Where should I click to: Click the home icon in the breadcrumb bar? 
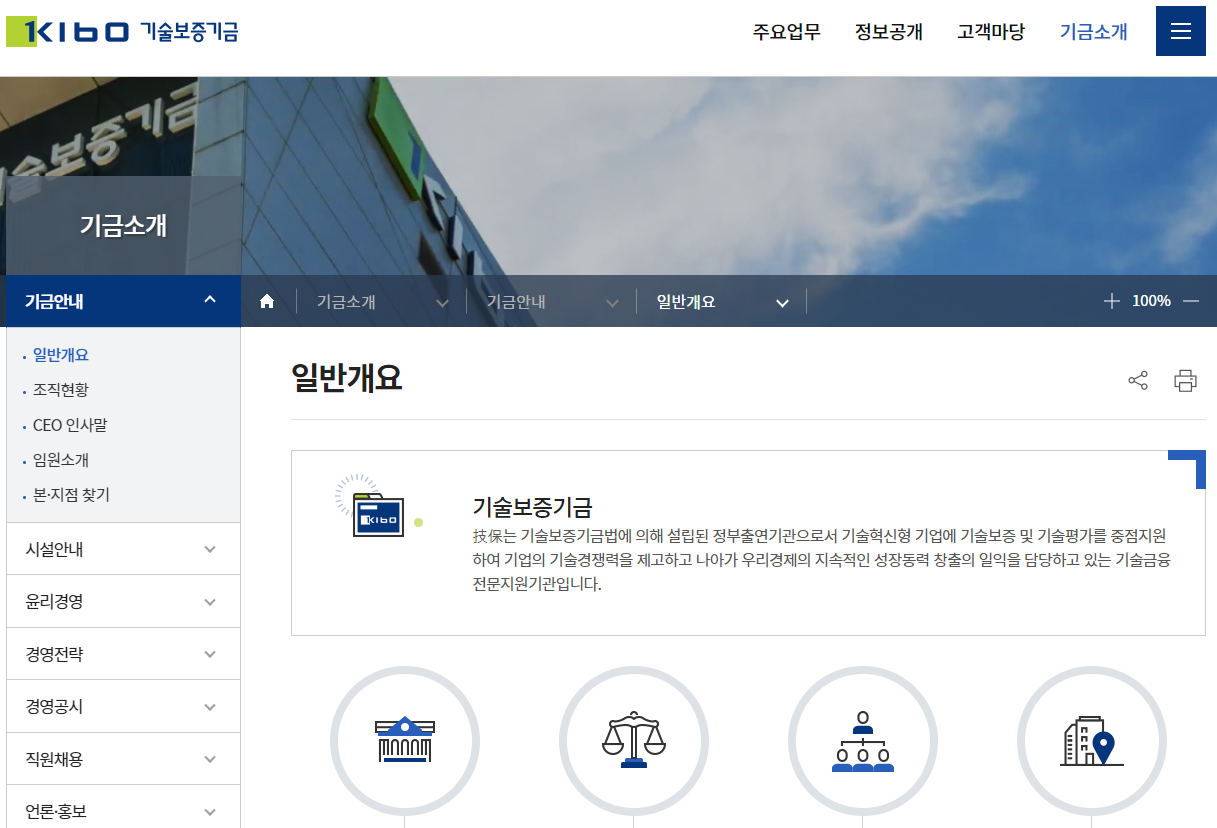[x=268, y=300]
